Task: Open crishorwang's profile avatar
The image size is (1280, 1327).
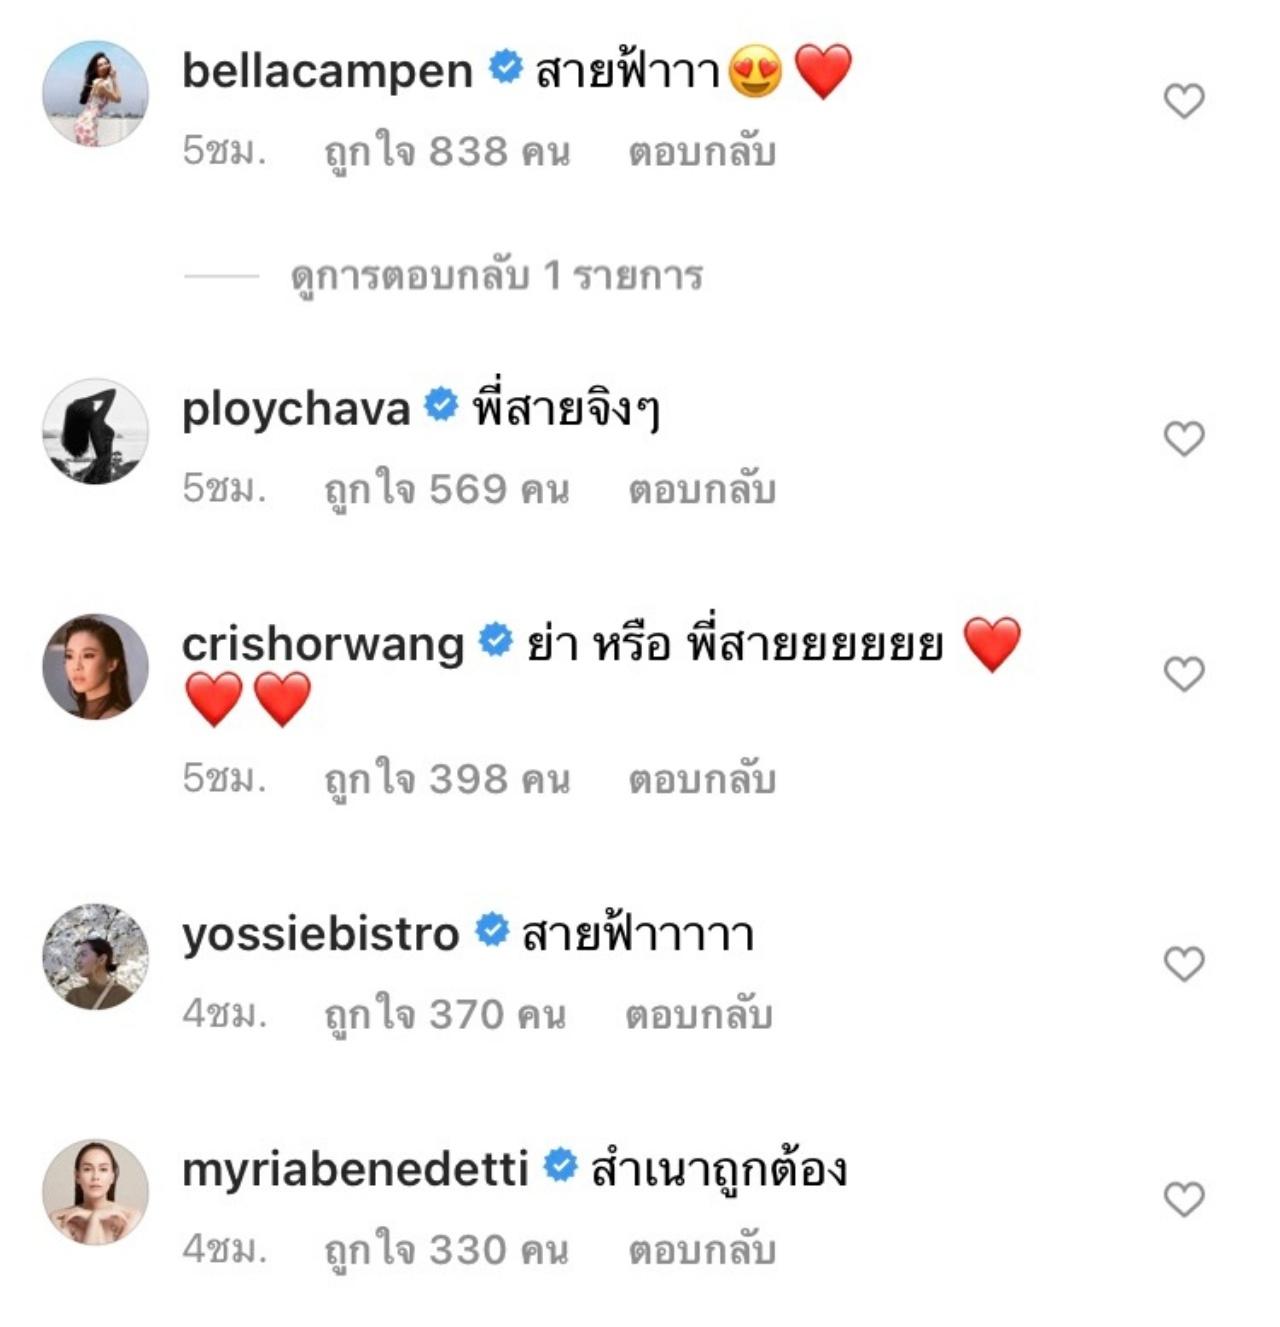Action: [95, 667]
